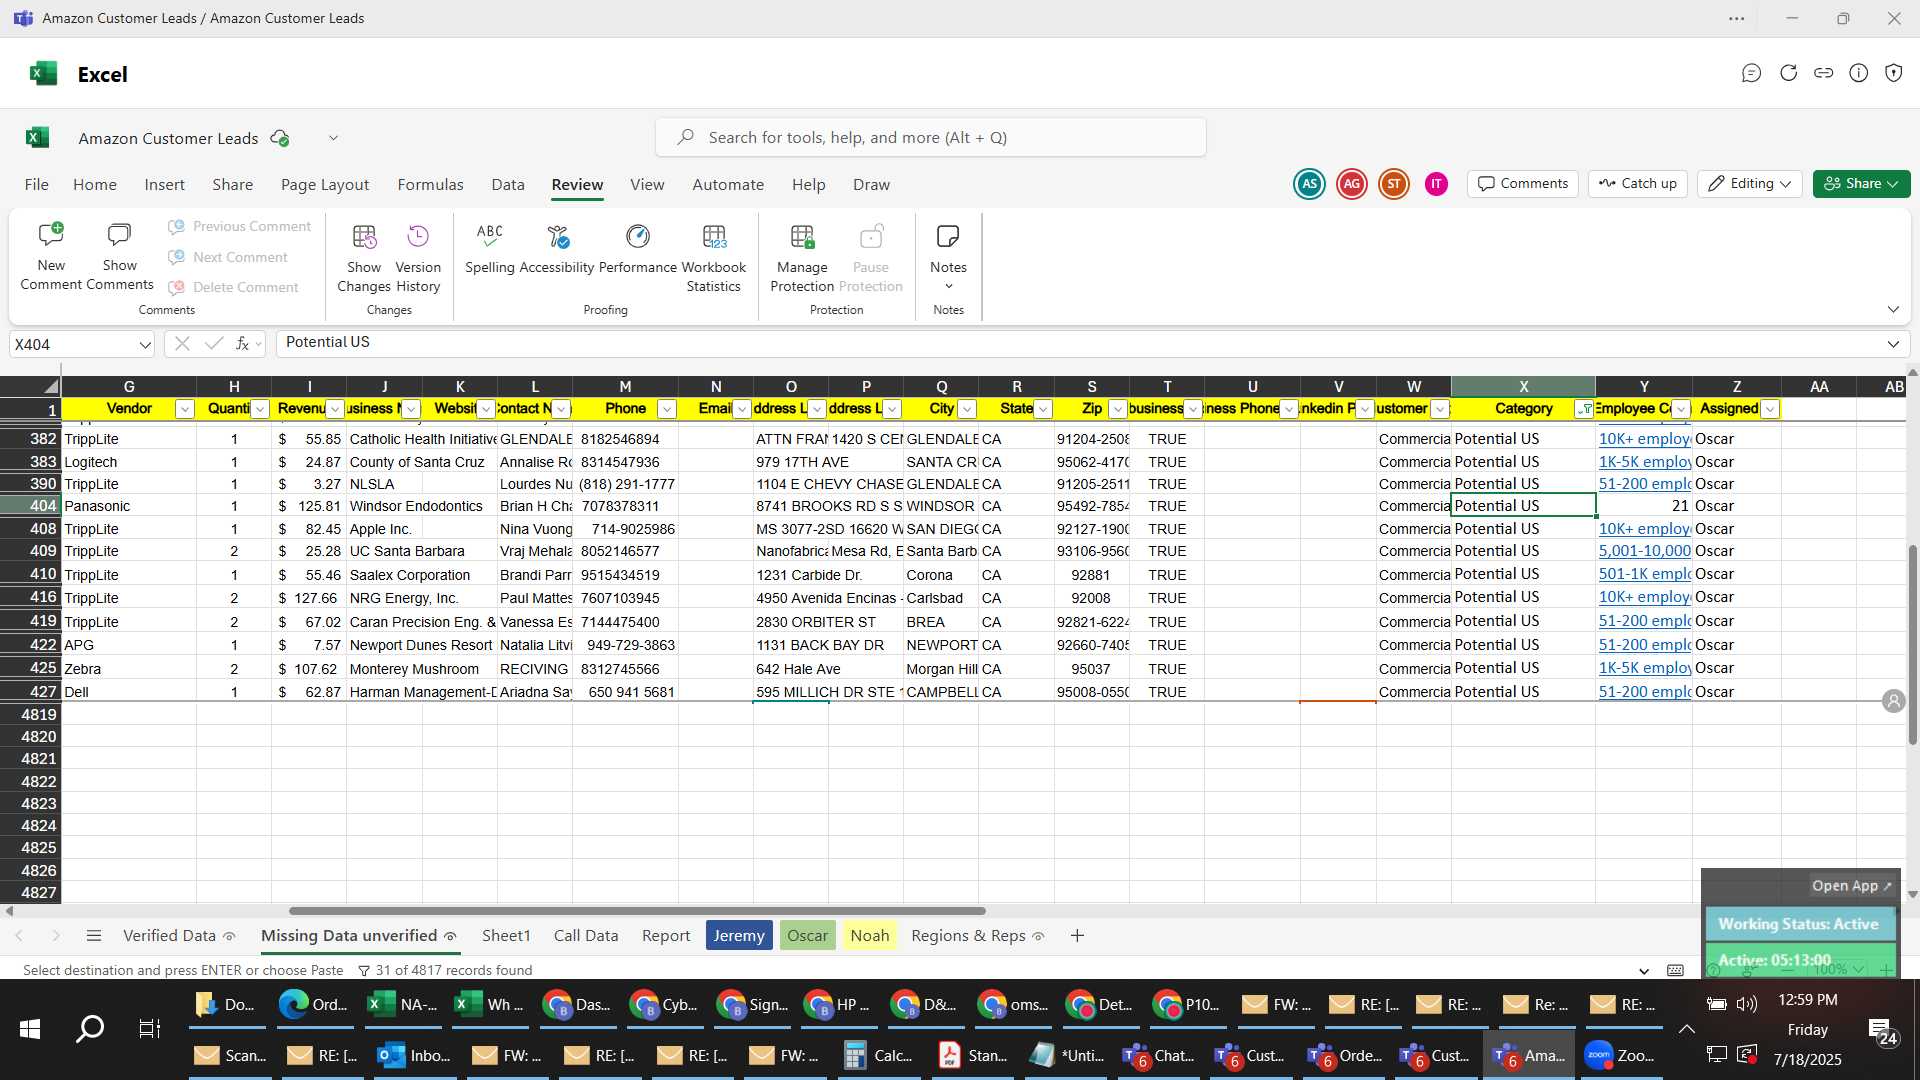The height and width of the screenshot is (1080, 1920).
Task: Click the green Share button
Action: (x=1861, y=184)
